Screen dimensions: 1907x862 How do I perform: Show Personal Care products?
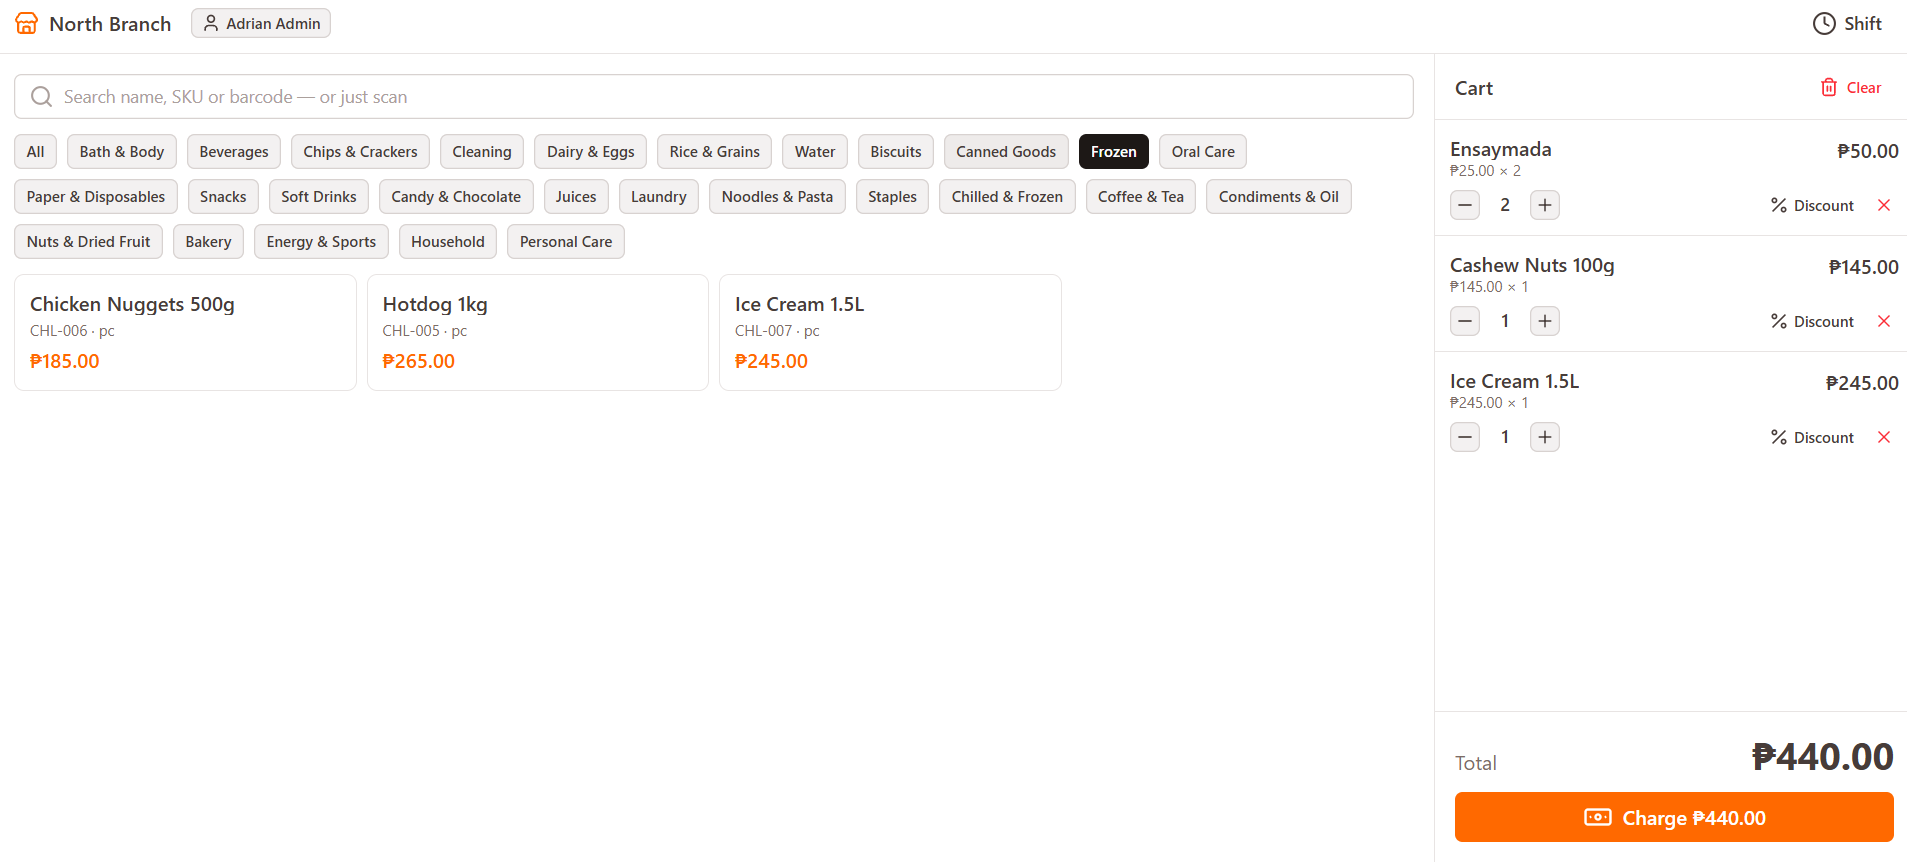coord(566,241)
